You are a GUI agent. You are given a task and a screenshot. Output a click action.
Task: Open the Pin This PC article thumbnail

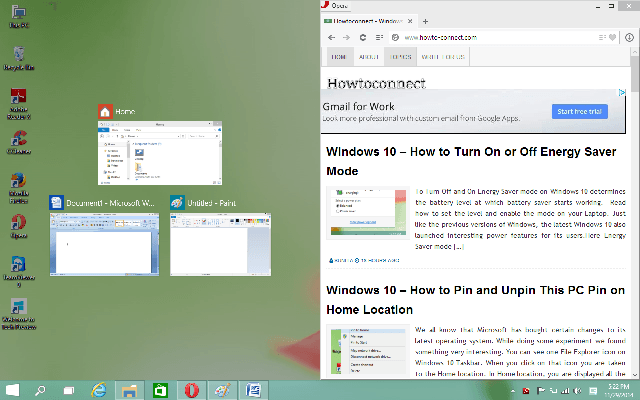coord(368,350)
